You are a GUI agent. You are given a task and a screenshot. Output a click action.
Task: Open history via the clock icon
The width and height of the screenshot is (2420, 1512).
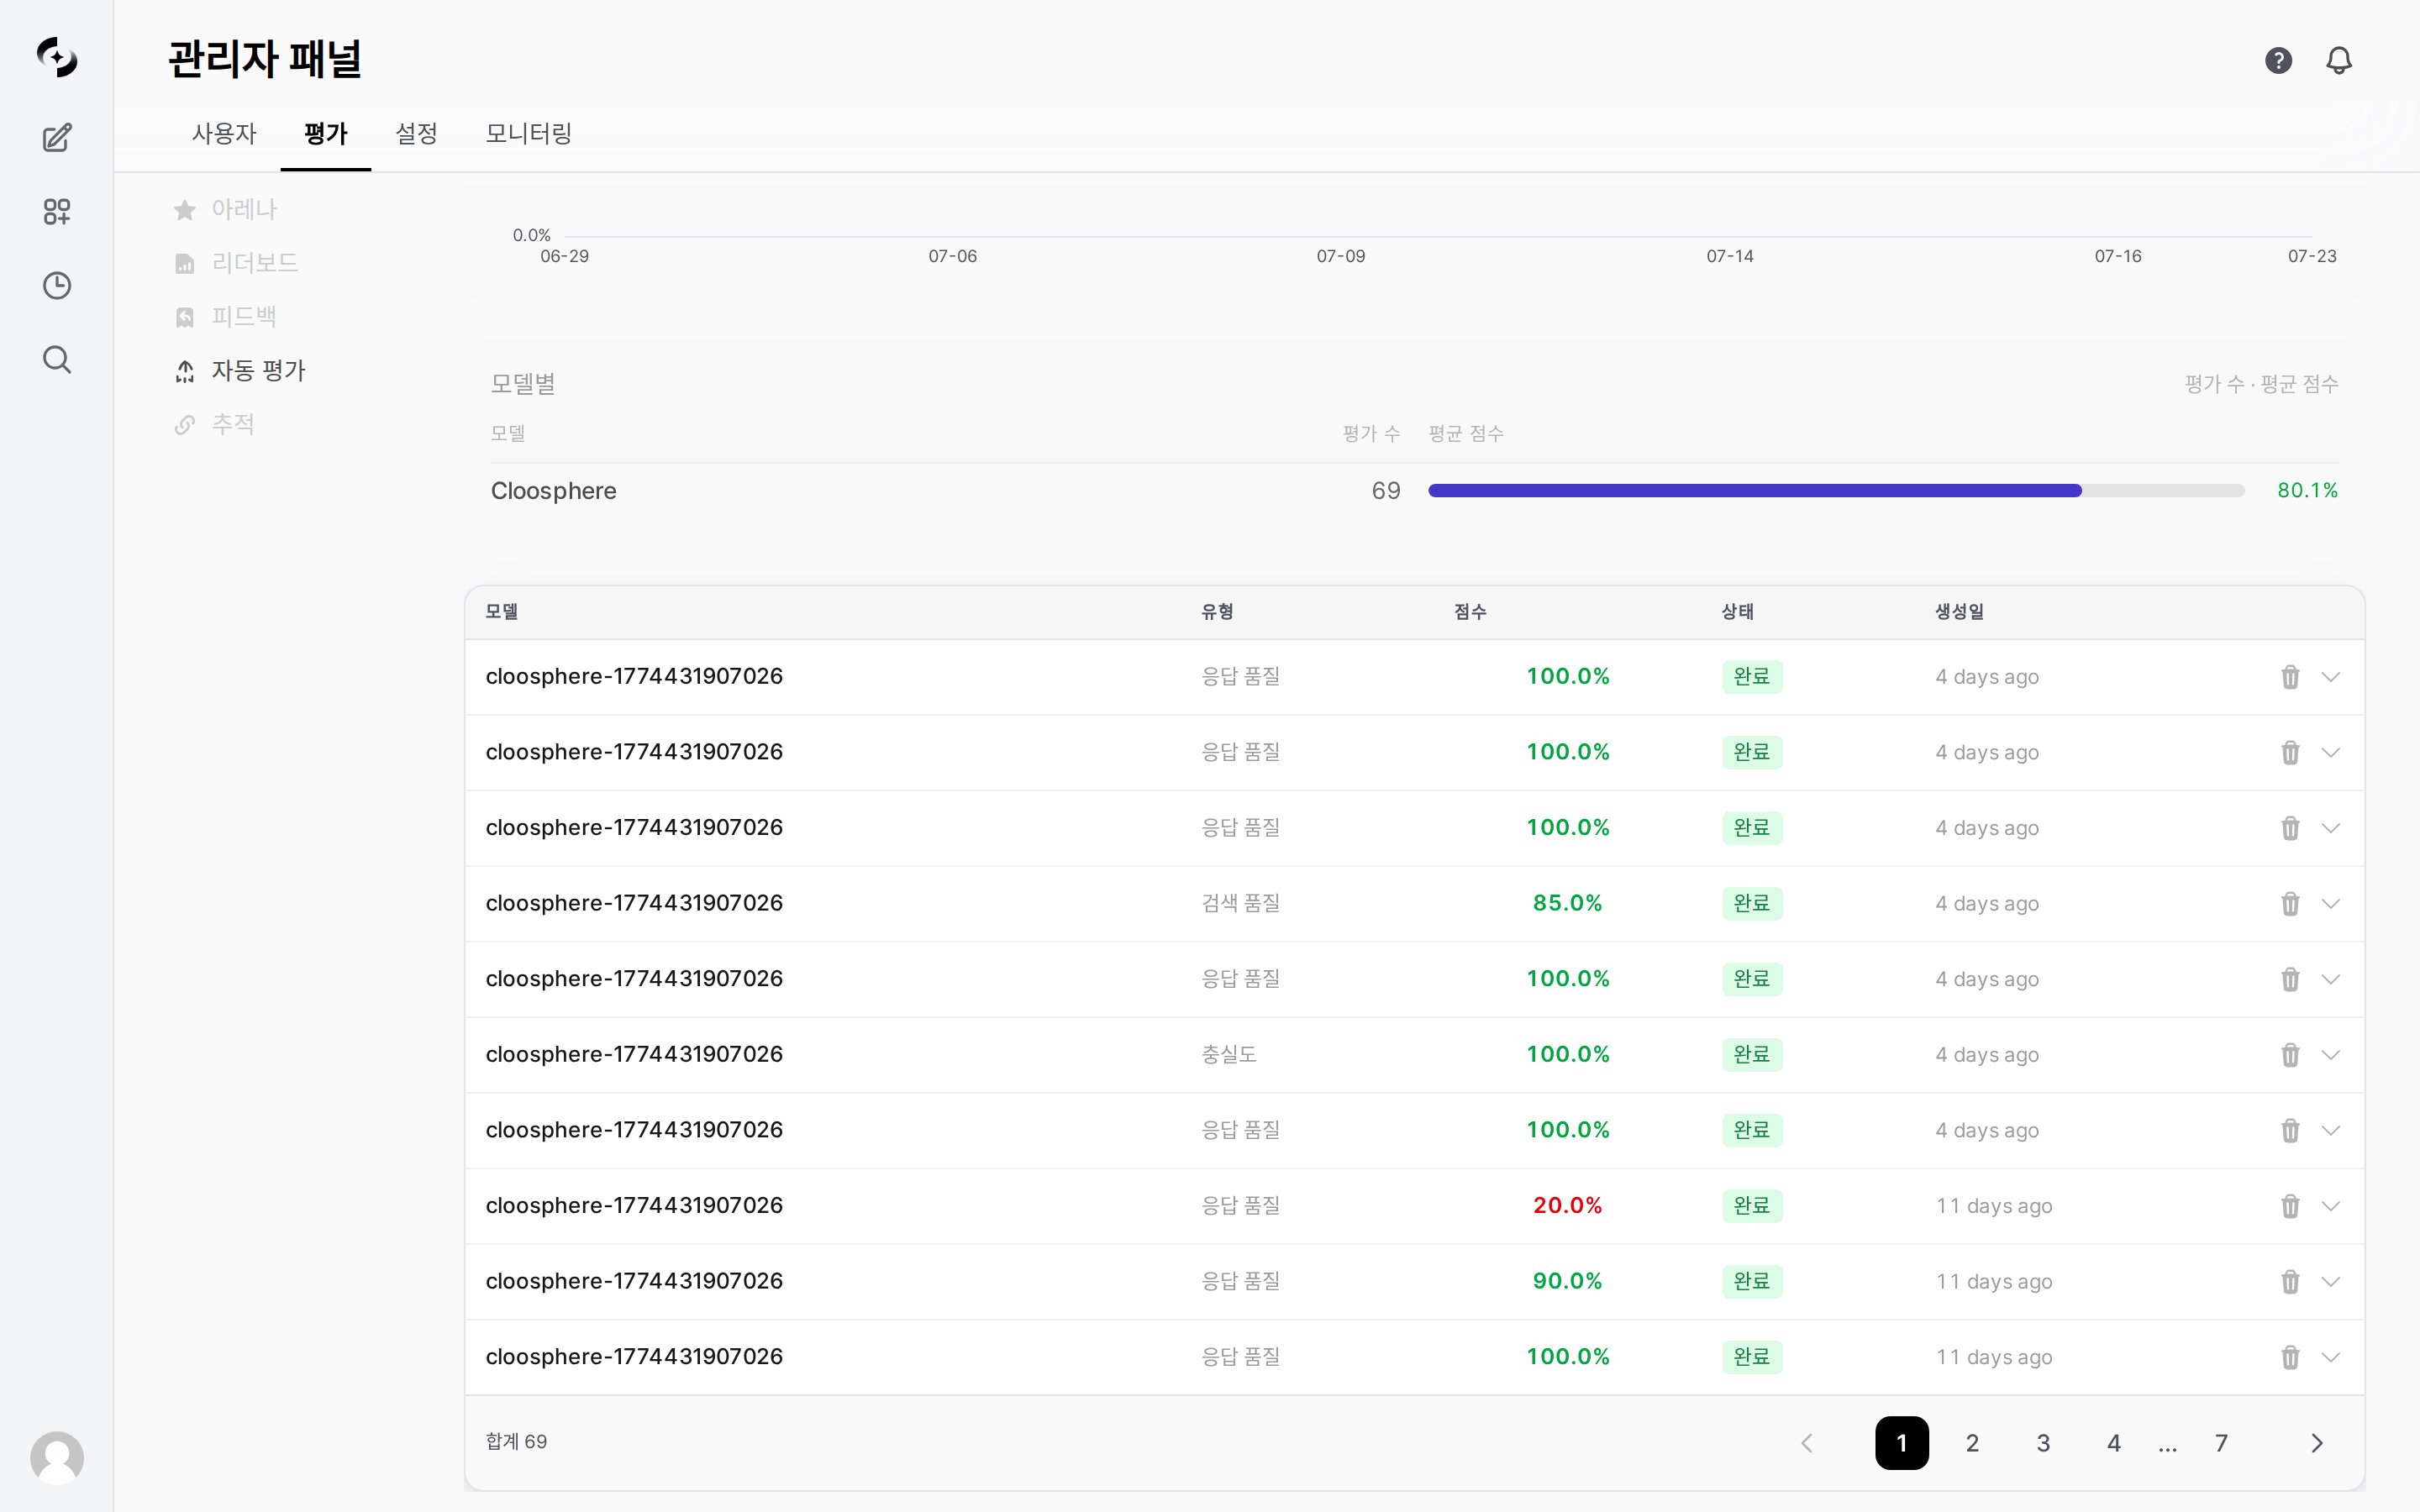tap(57, 285)
